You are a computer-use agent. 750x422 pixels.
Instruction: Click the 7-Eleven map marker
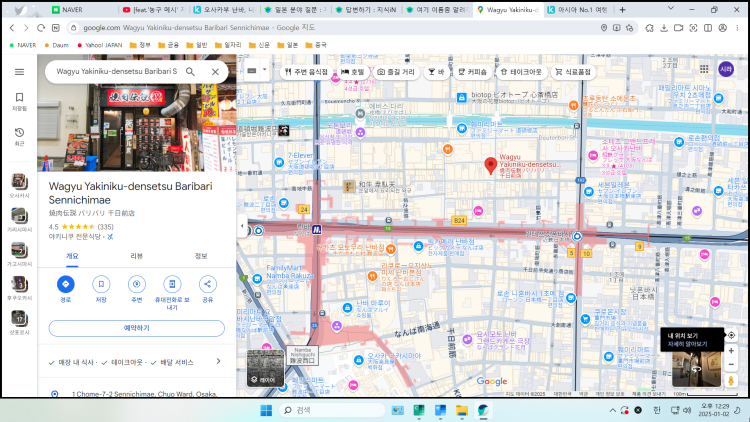279,163
